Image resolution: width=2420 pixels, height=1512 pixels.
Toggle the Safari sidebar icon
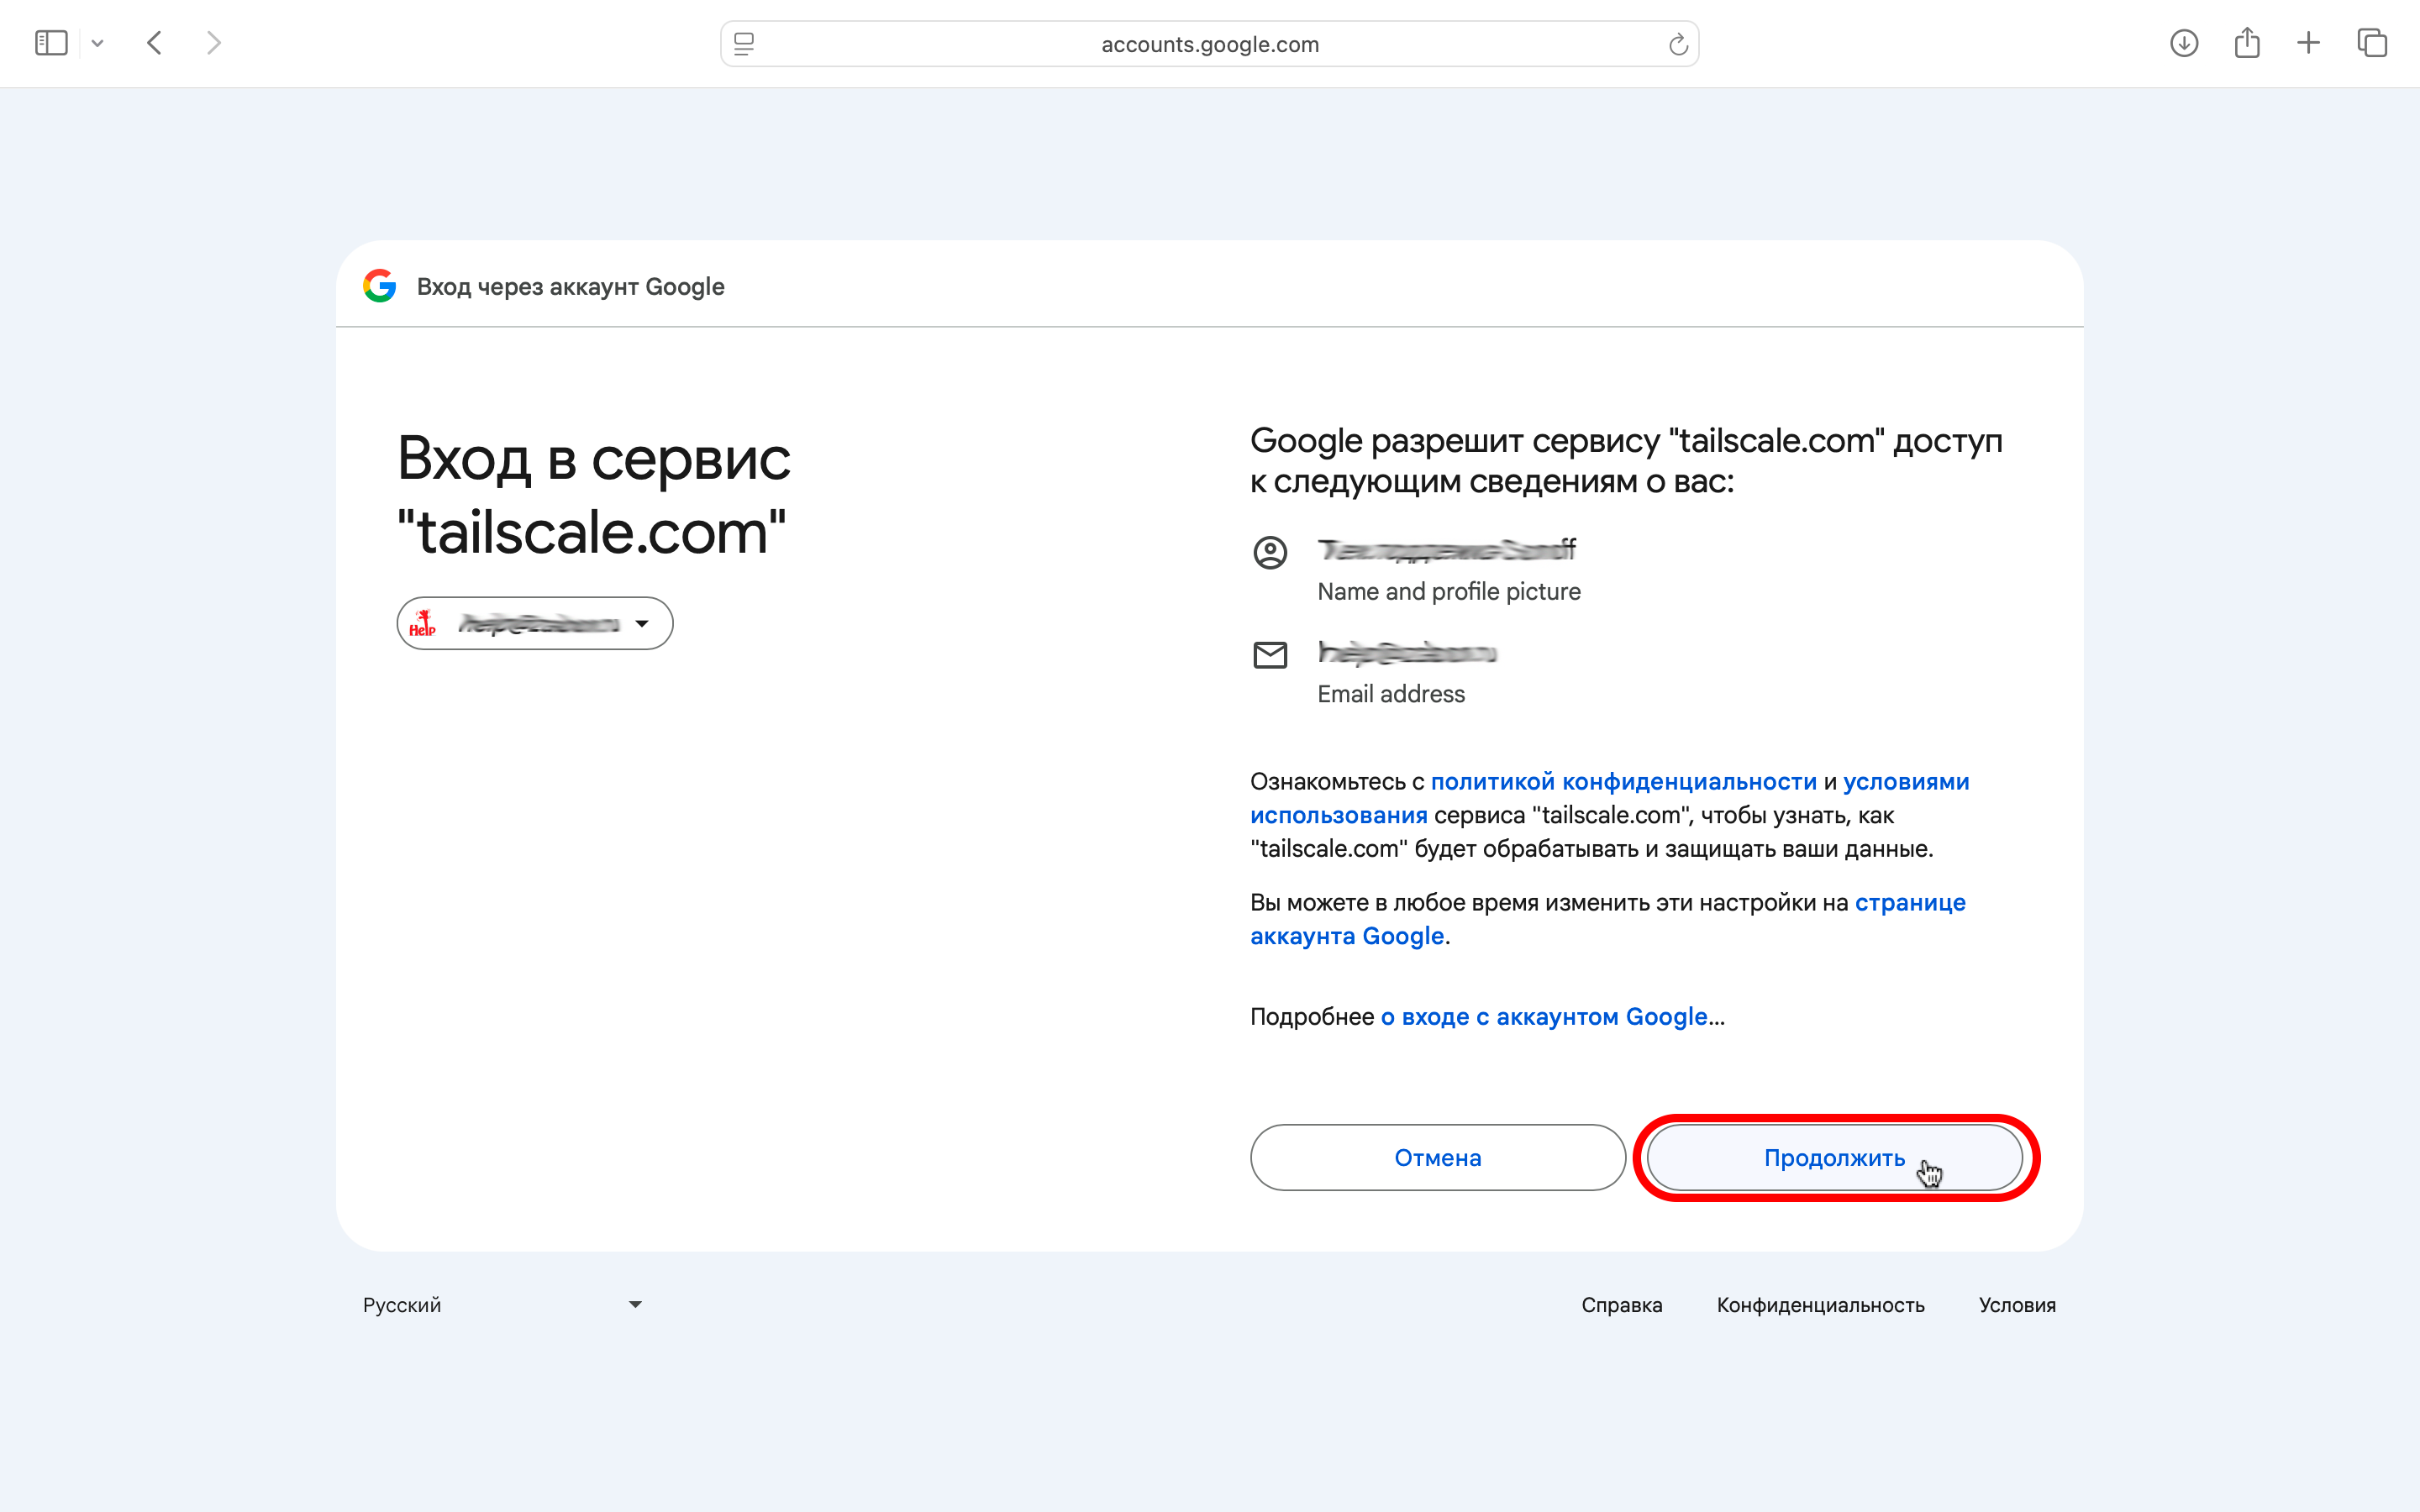pyautogui.click(x=51, y=43)
